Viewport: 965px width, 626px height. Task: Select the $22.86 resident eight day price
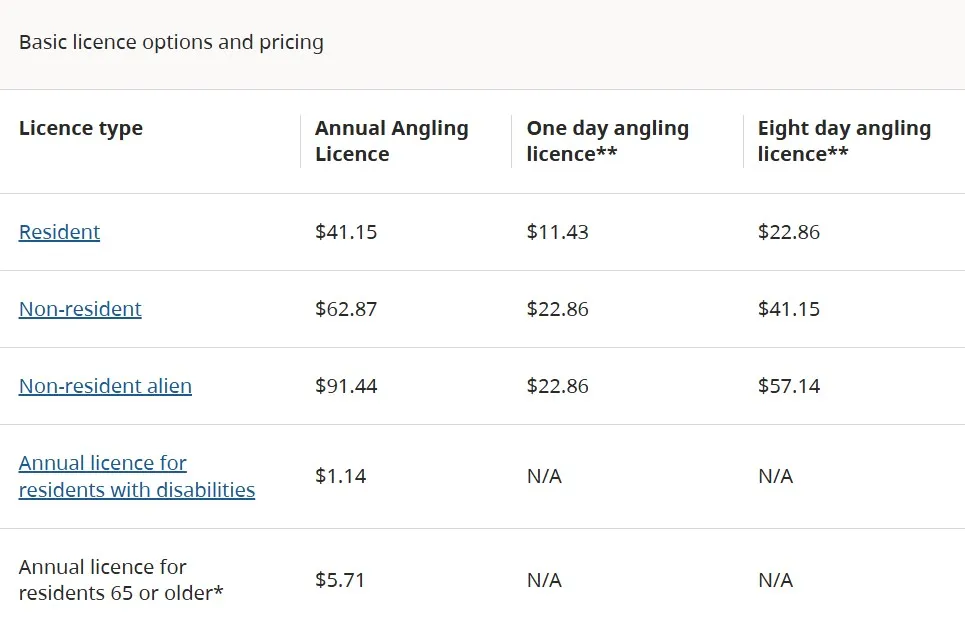pos(789,232)
